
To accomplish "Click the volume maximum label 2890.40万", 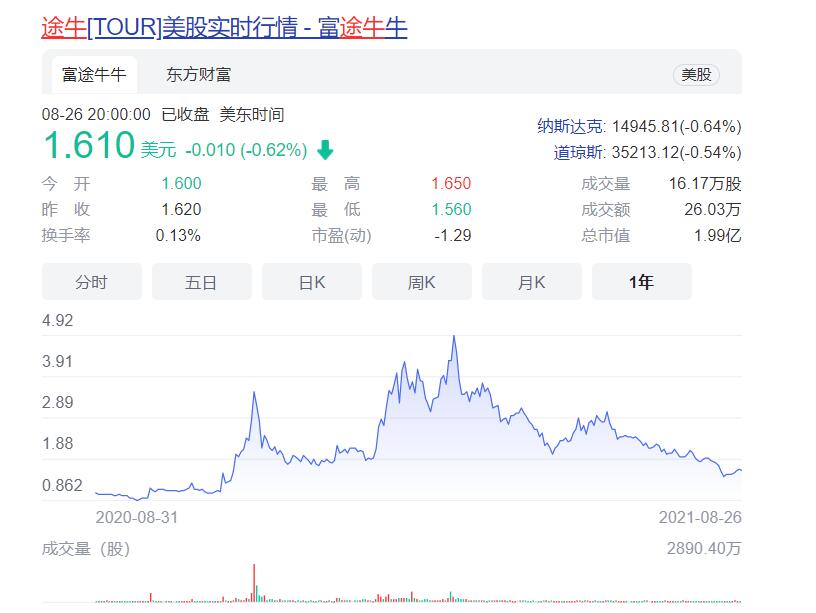I will 704,548.
